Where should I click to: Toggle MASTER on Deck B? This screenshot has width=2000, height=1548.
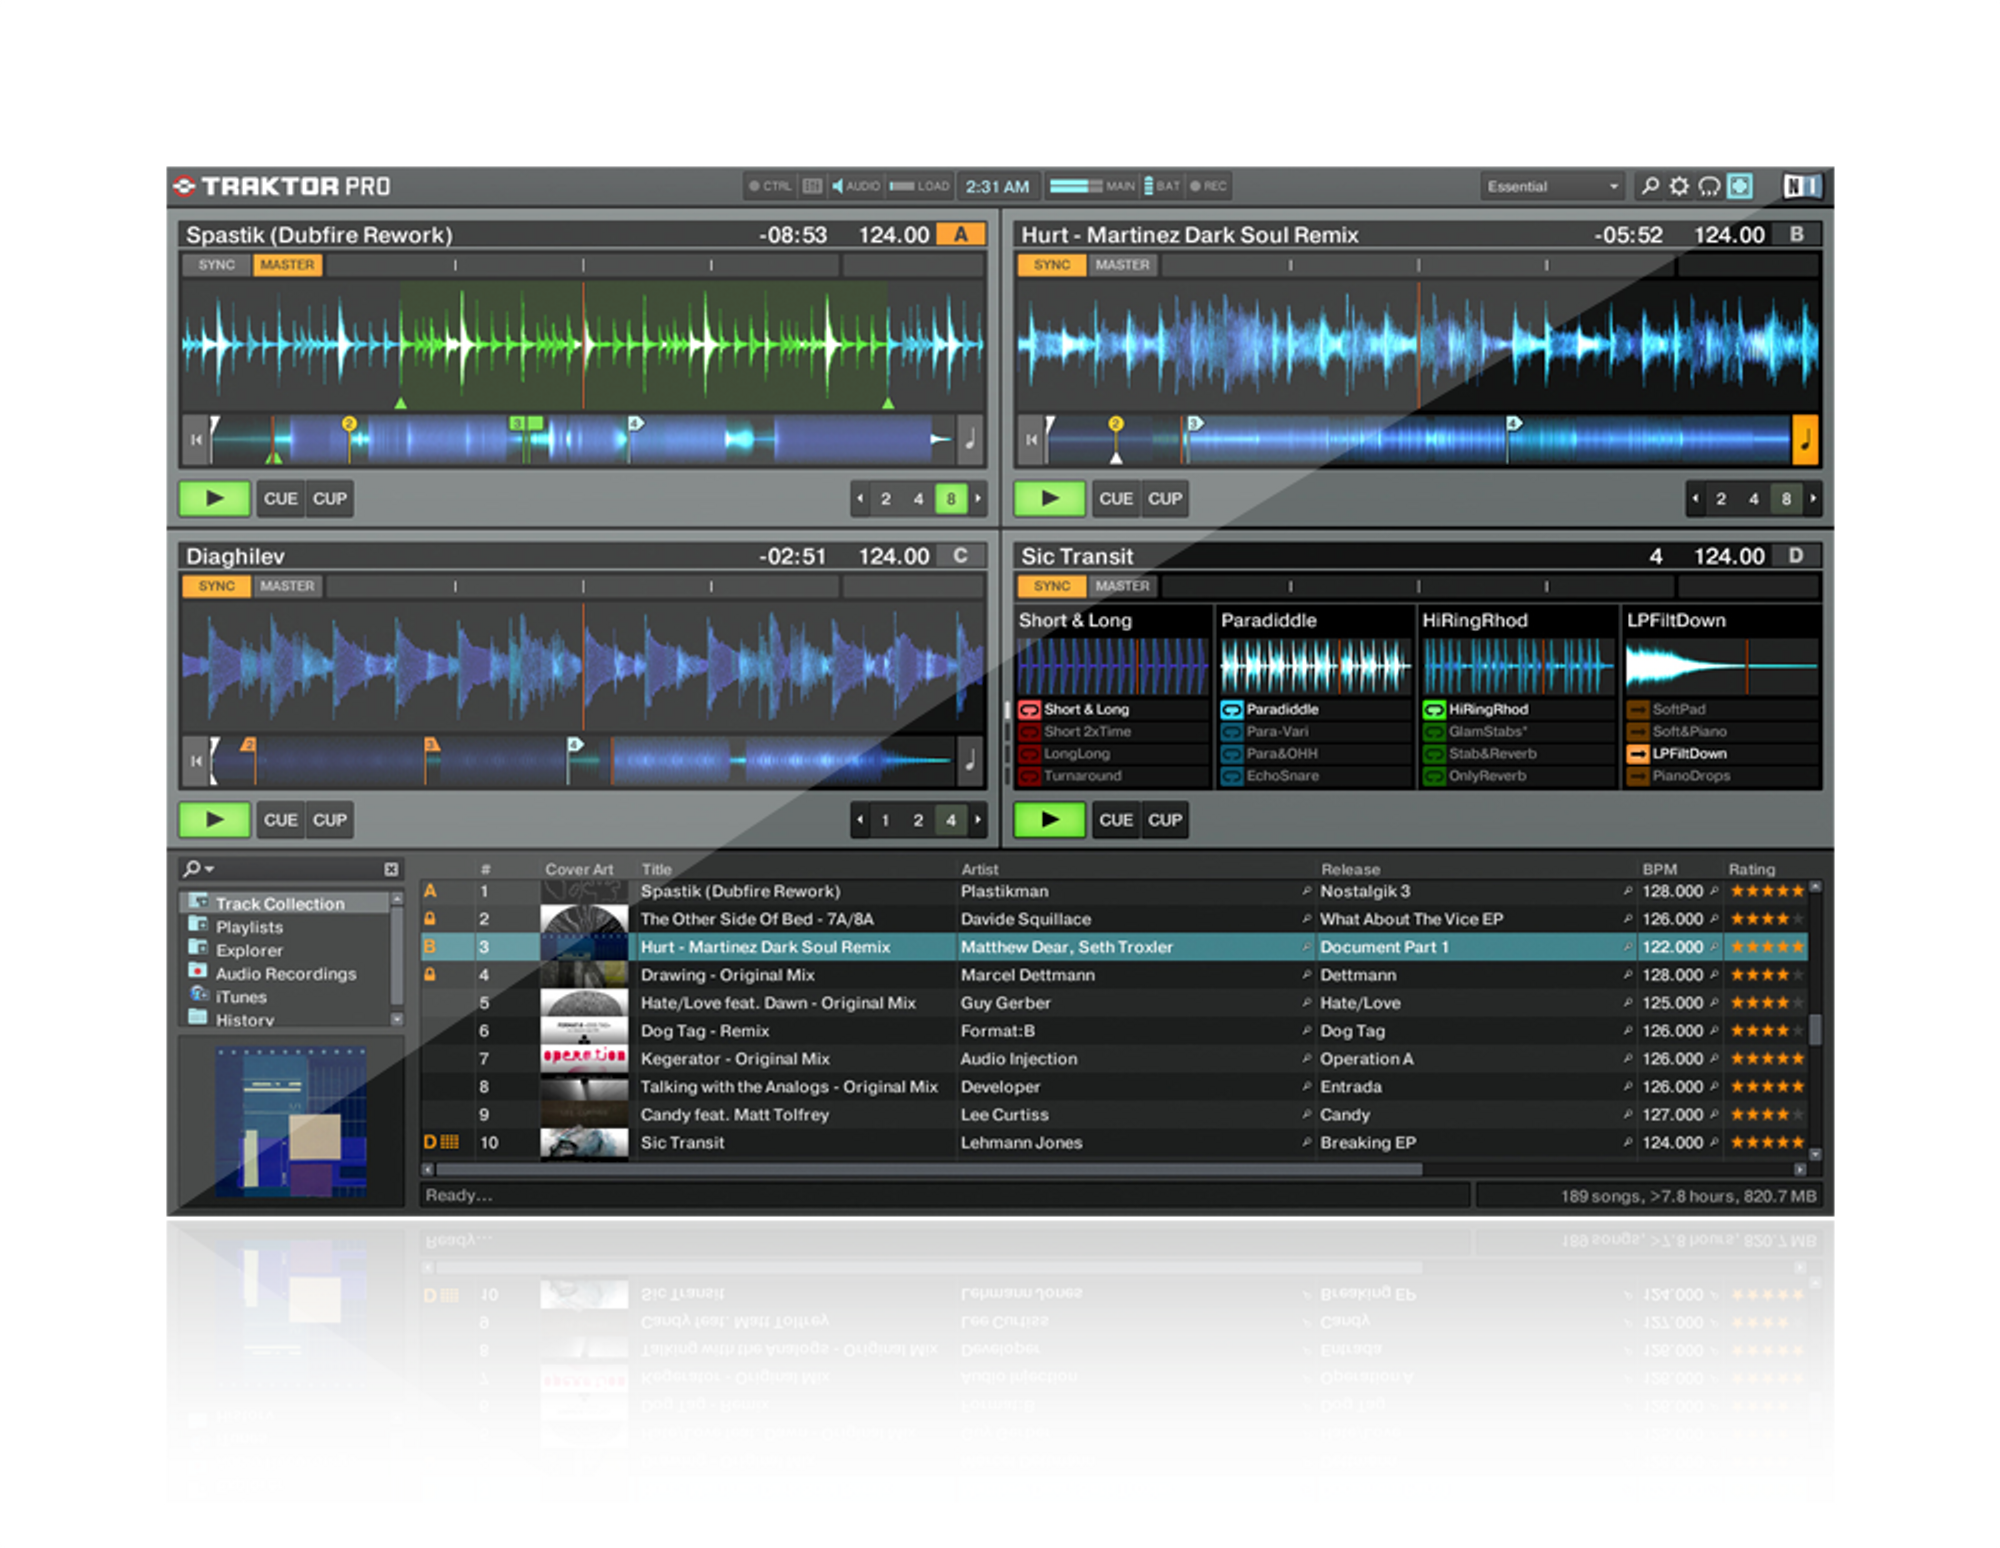pos(1122,265)
